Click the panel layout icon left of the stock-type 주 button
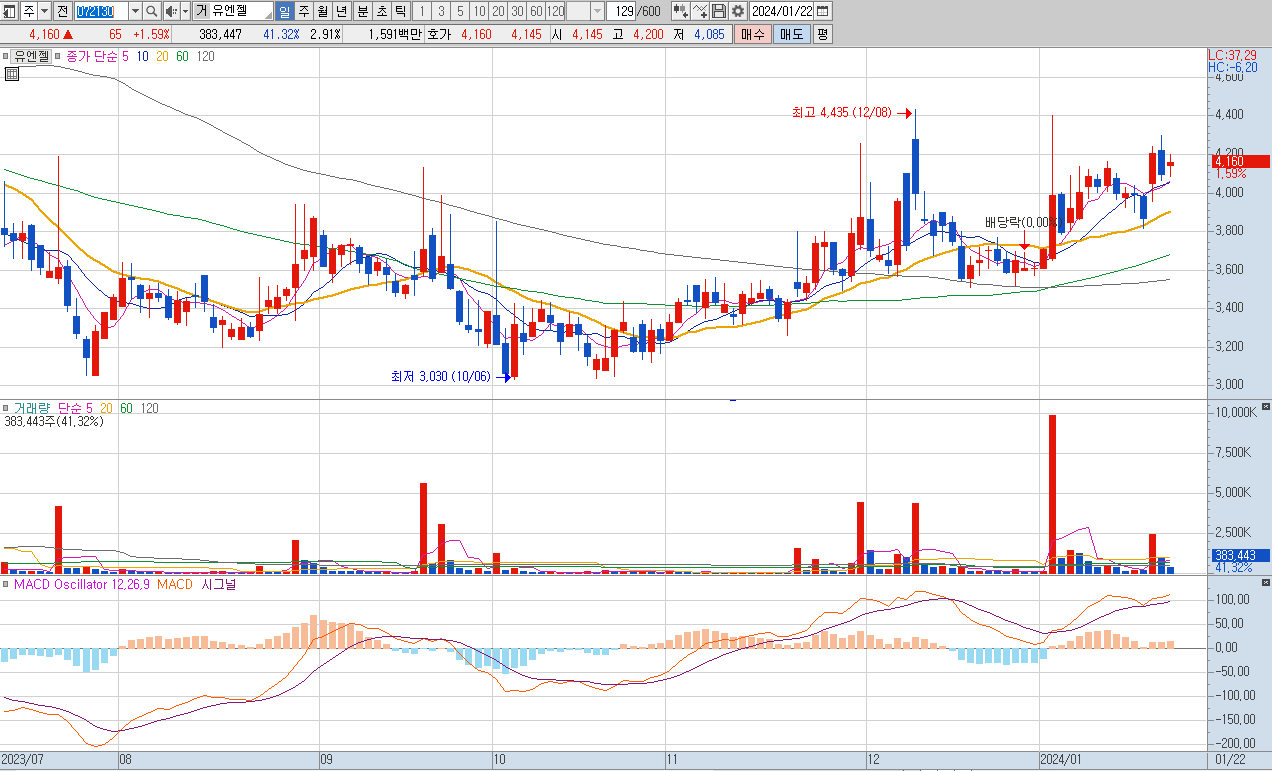 point(9,11)
